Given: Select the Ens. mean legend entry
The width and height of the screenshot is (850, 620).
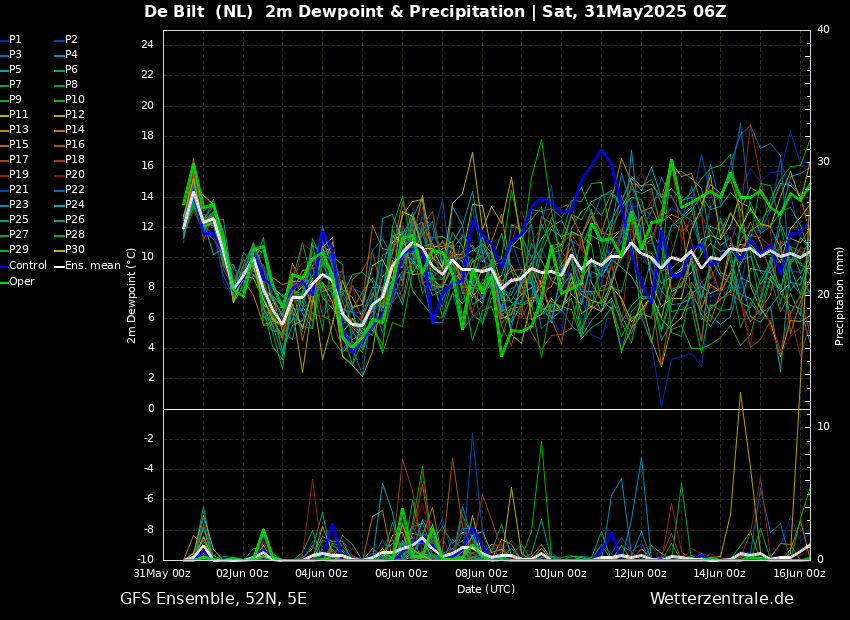Looking at the screenshot, I should [88, 266].
